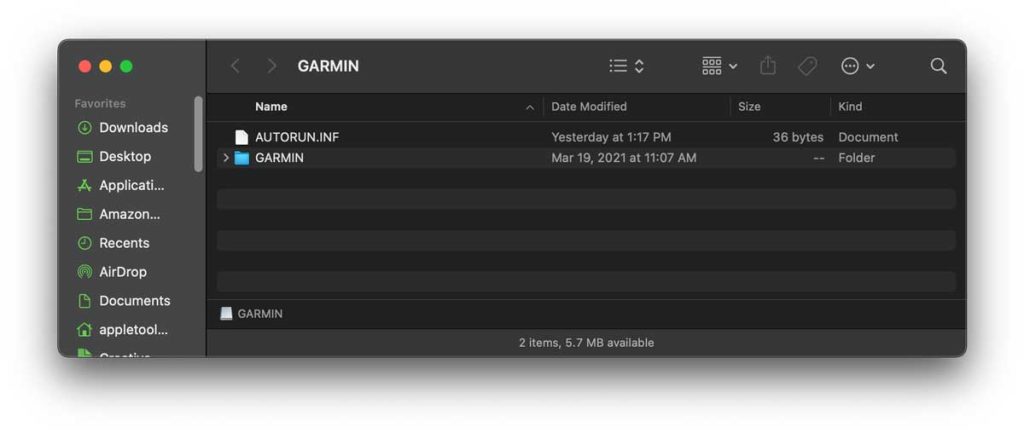Expand the GARMIN folder disclosure triangle
The image size is (1024, 433).
point(226,158)
